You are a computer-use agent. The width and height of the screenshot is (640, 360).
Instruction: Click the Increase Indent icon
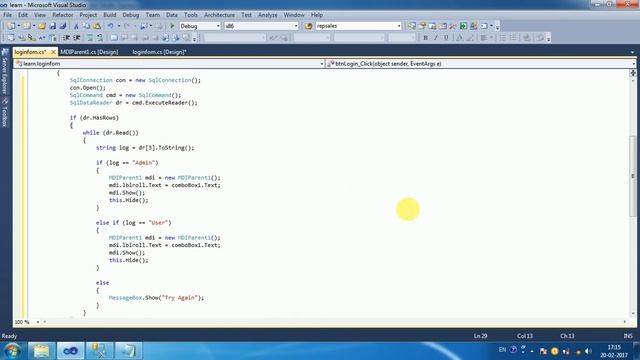tap(77, 38)
